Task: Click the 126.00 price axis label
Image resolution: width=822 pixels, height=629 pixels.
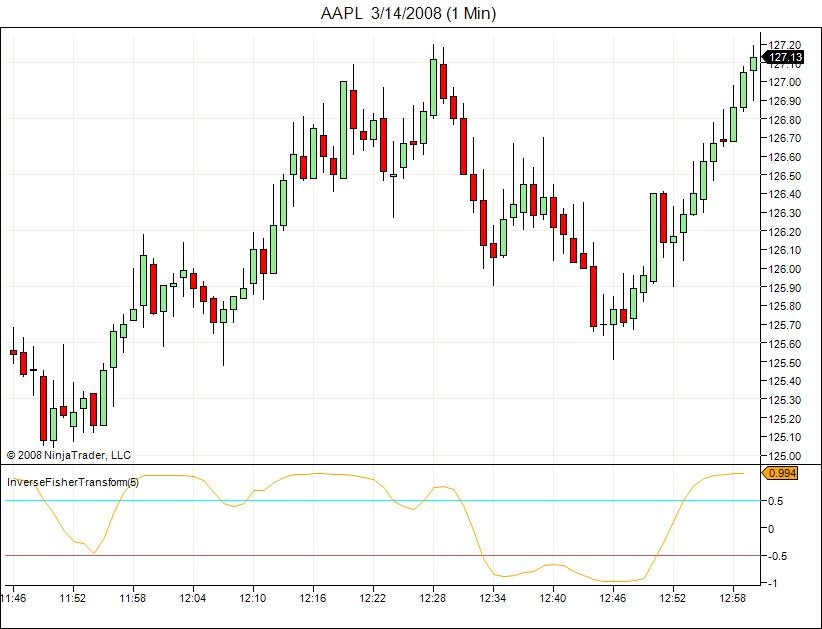Action: [784, 269]
